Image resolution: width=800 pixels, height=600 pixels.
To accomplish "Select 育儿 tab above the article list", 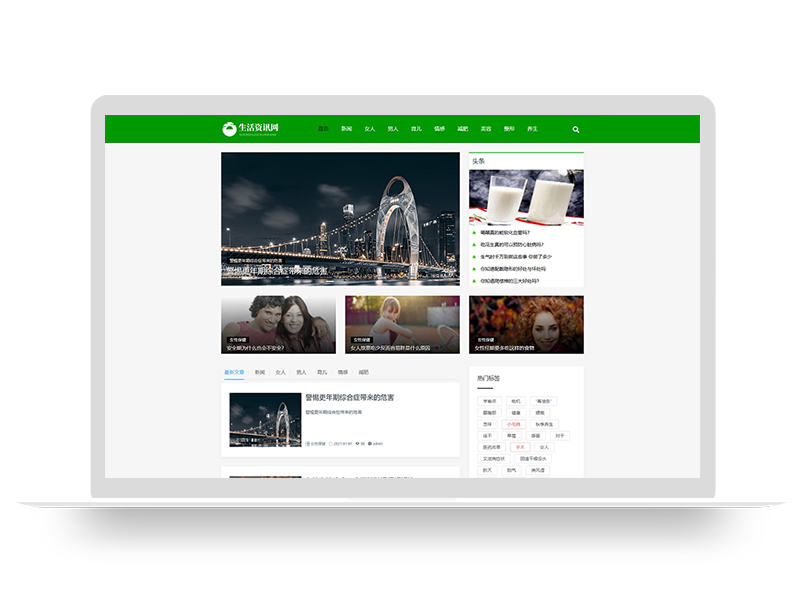I will click(322, 372).
